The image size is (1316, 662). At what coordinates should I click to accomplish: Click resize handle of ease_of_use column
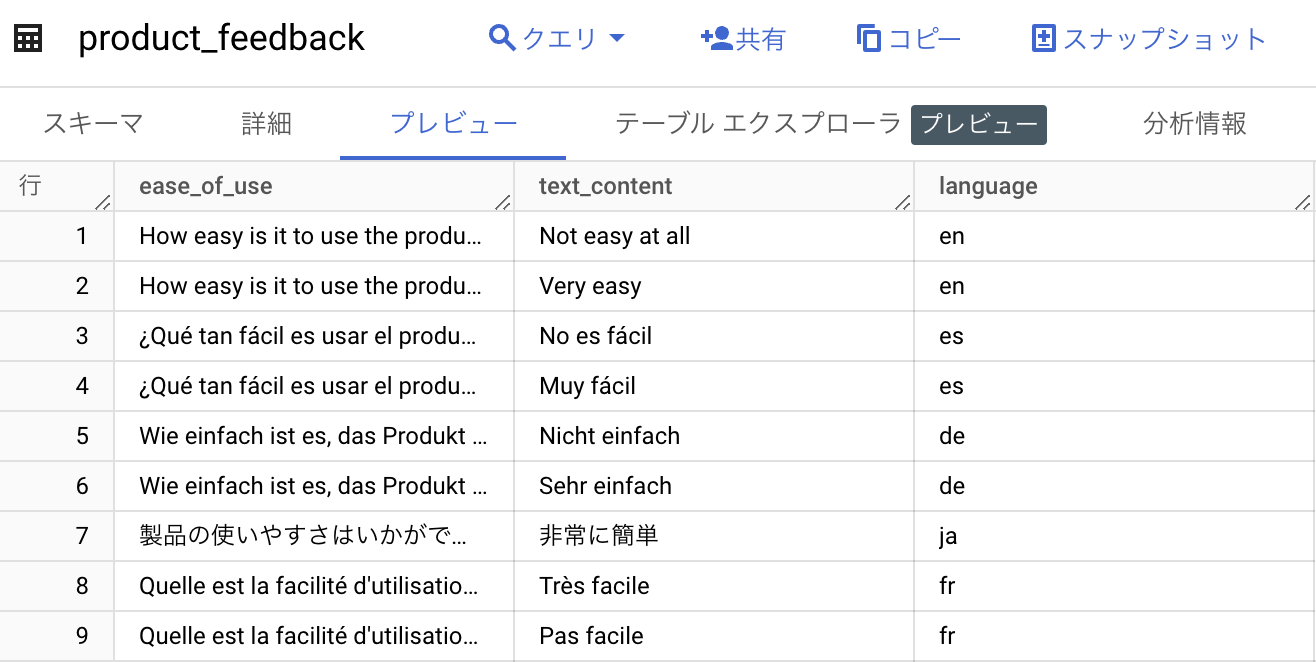pos(503,202)
